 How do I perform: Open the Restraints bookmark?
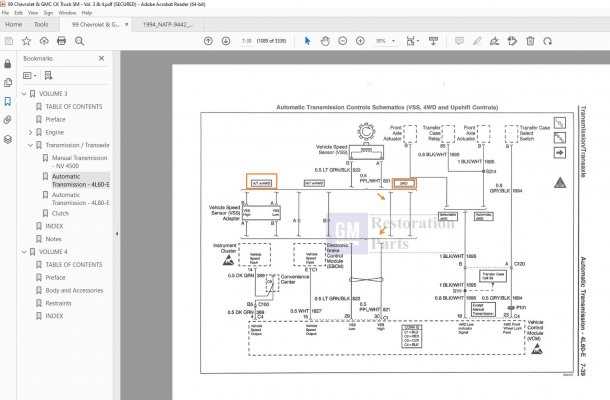click(x=58, y=303)
